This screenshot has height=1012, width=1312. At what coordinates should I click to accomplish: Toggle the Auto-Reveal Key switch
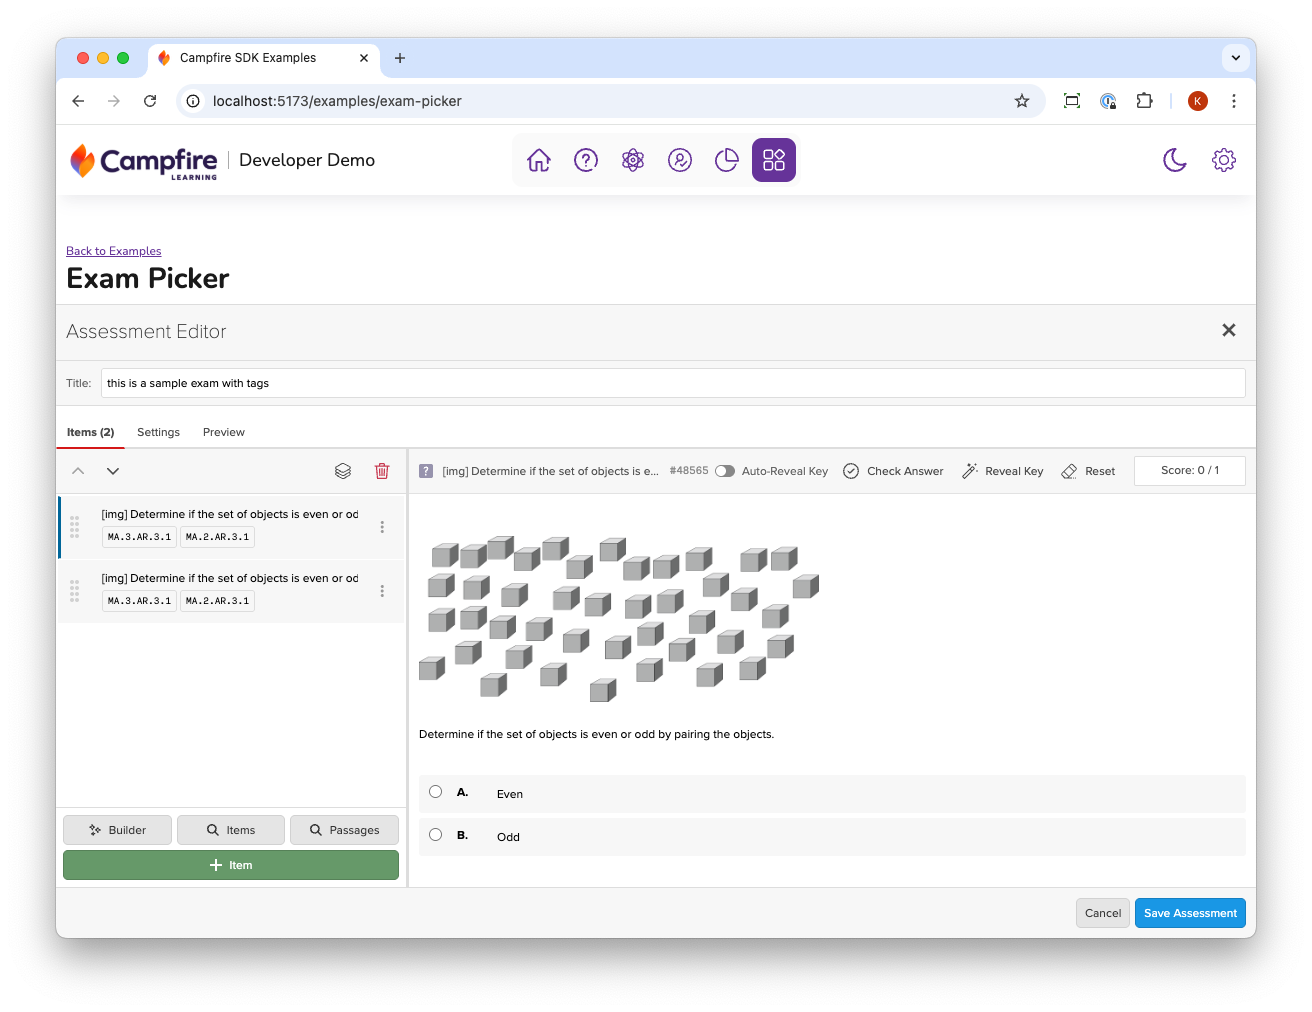tap(725, 471)
